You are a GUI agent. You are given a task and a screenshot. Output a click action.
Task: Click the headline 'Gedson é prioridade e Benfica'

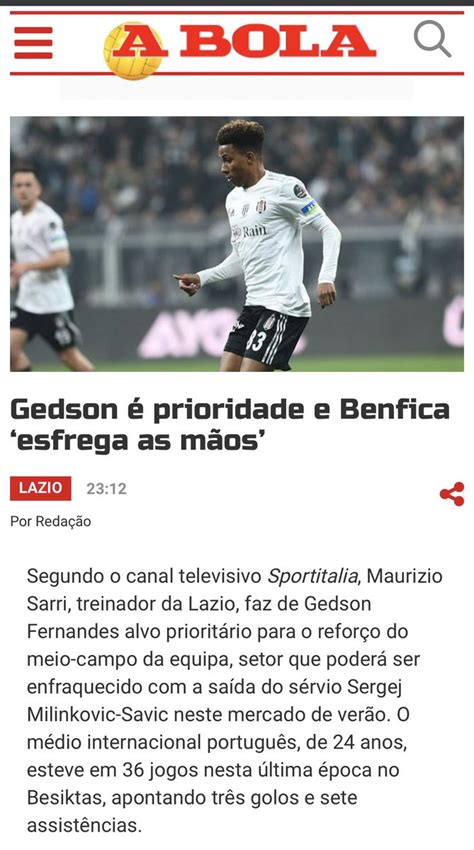[x=229, y=410]
